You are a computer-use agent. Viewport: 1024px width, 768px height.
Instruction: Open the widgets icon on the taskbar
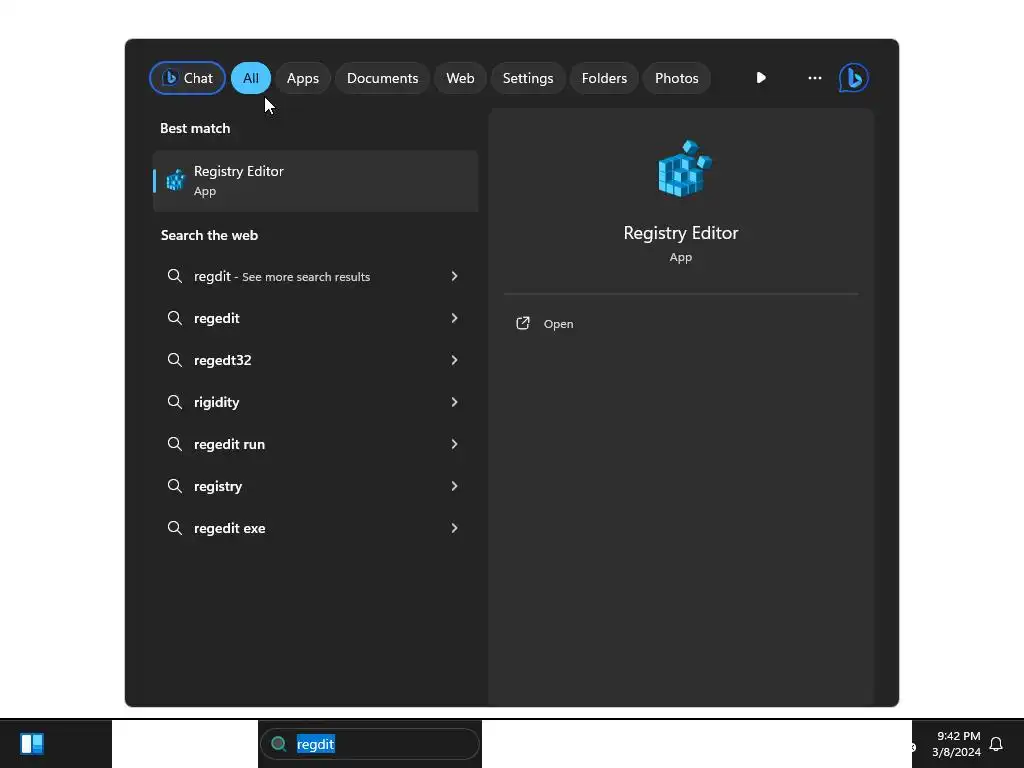click(x=32, y=744)
